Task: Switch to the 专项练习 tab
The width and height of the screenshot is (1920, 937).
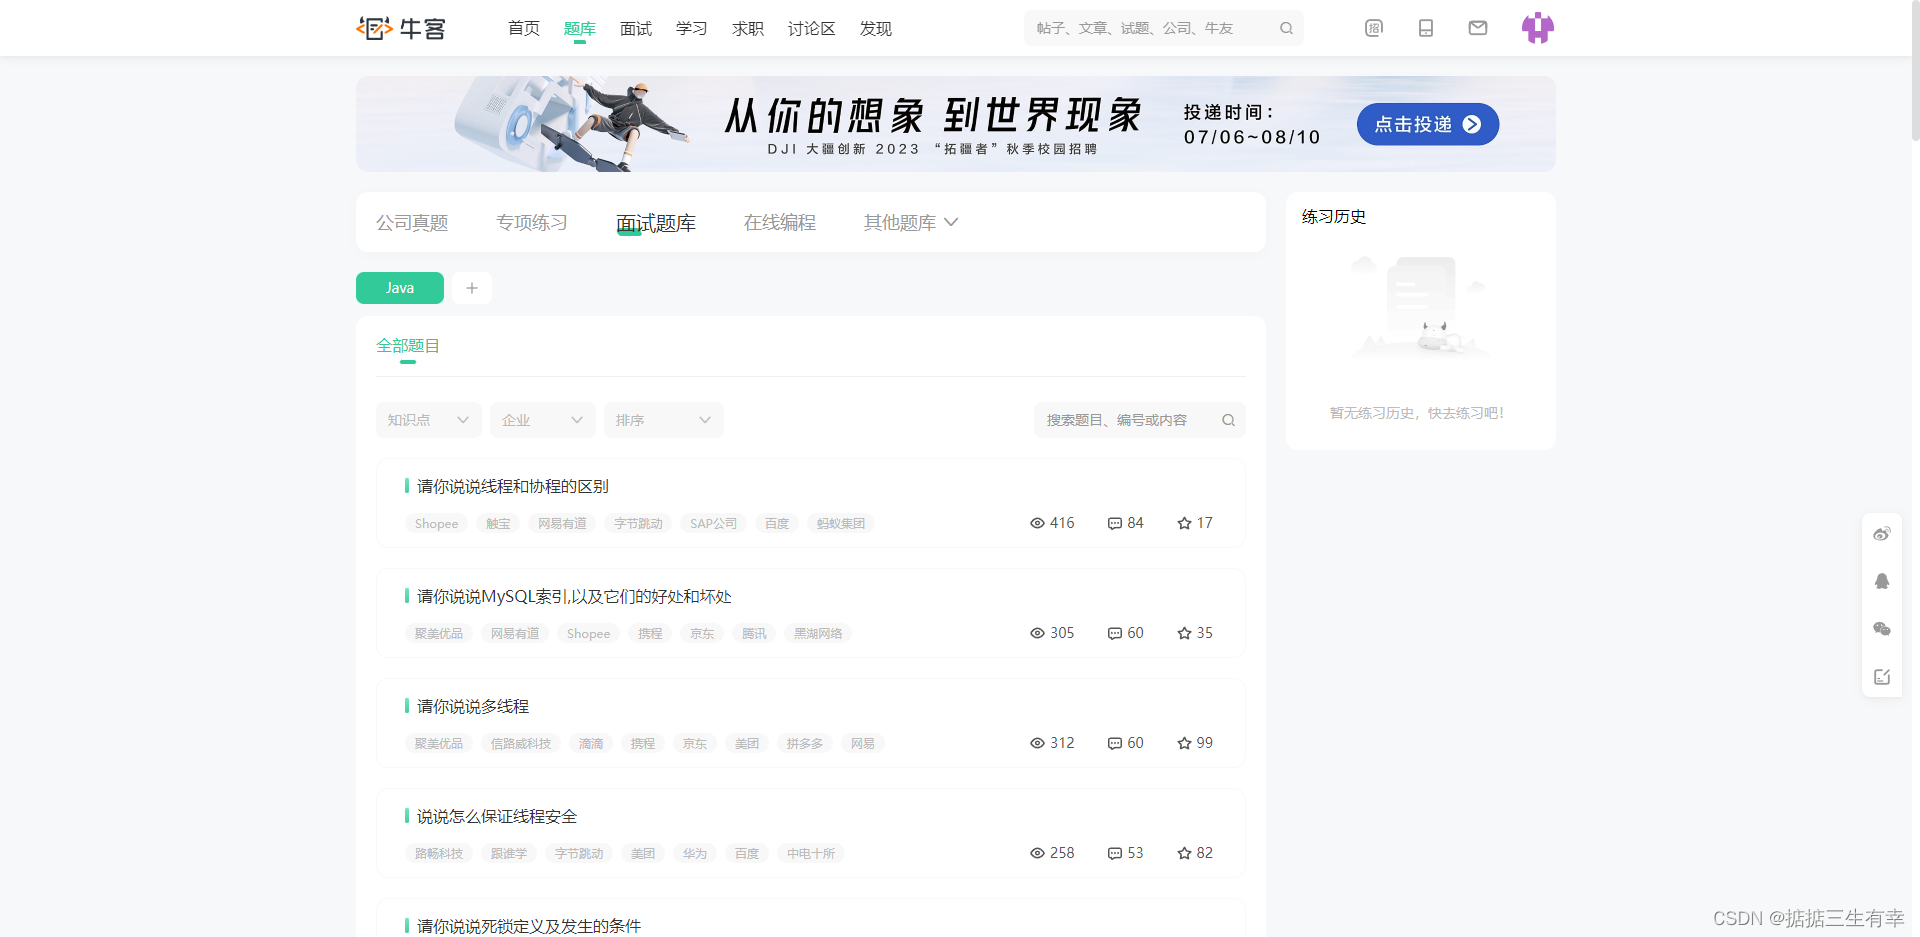Action: coord(532,222)
